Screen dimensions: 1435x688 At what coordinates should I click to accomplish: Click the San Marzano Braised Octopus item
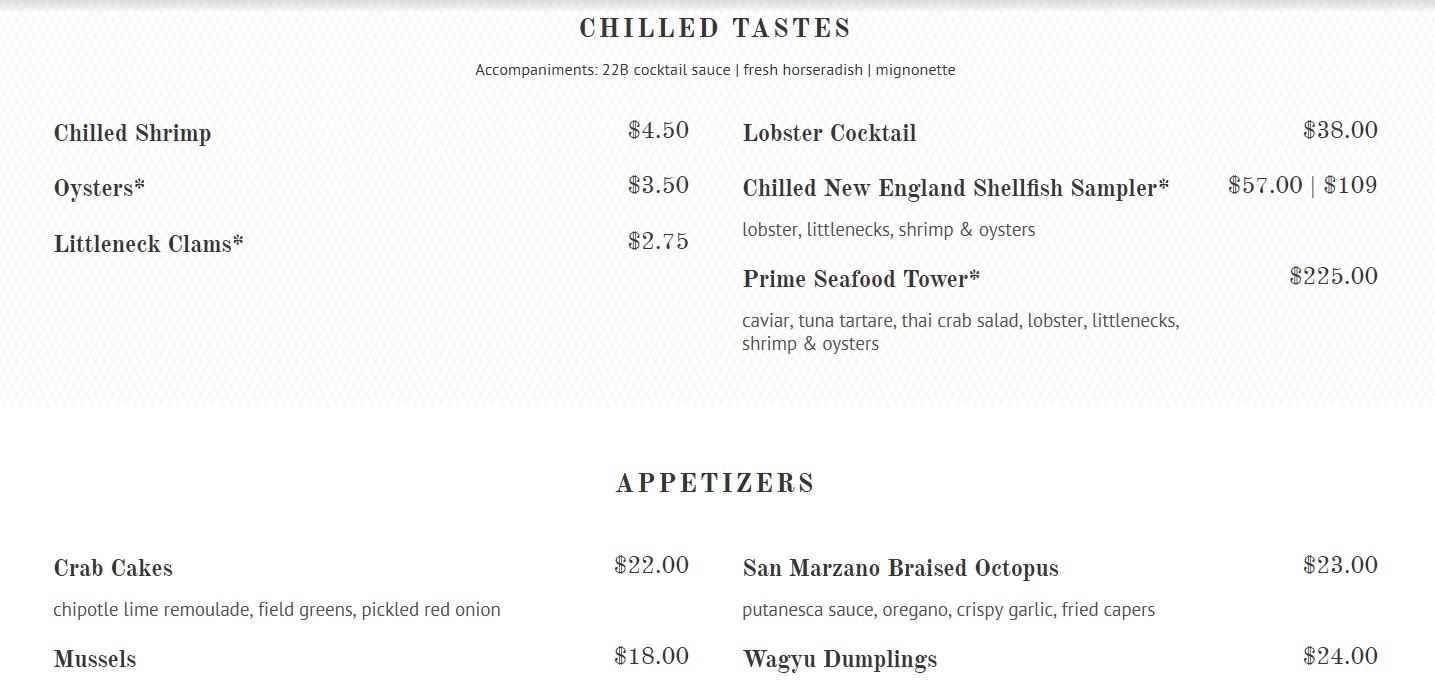coord(900,568)
